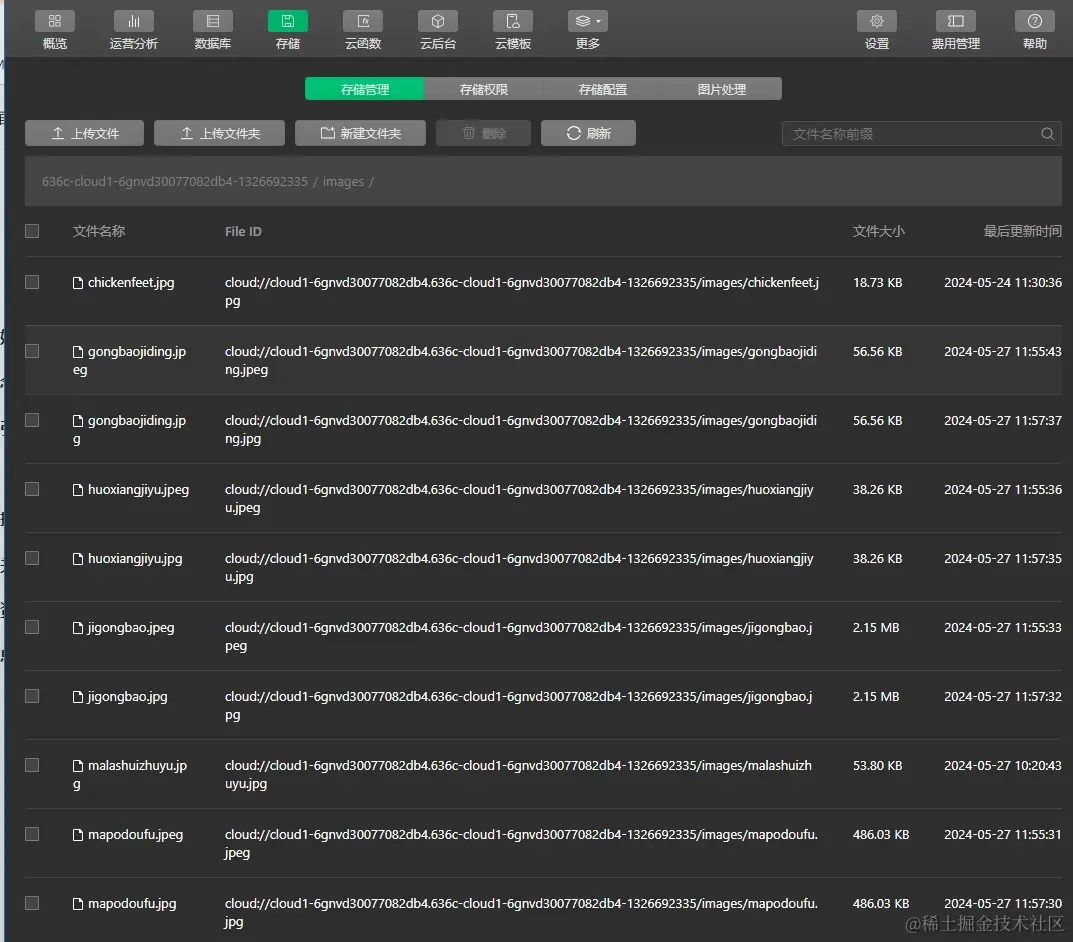Click the 新建文件夹 new folder button
The width and height of the screenshot is (1073, 942).
tap(361, 133)
